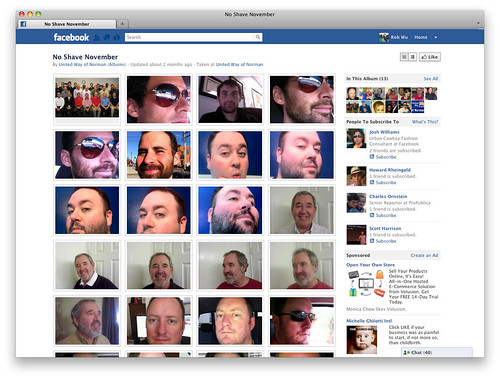The height and width of the screenshot is (379, 500).
Task: Open the photo of man in office
Action: (x=230, y=99)
